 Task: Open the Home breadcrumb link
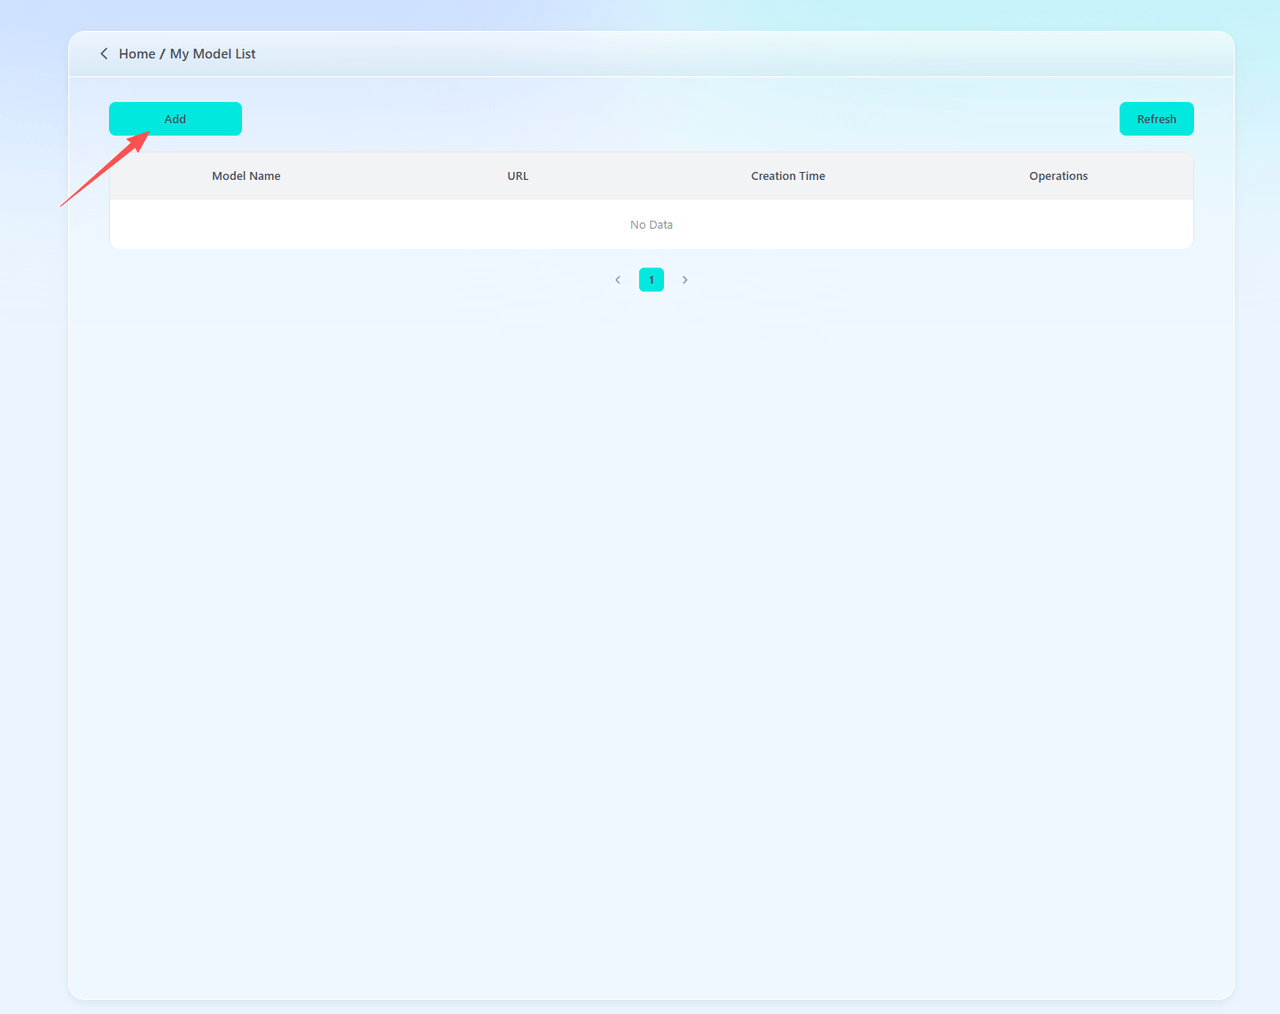click(137, 54)
